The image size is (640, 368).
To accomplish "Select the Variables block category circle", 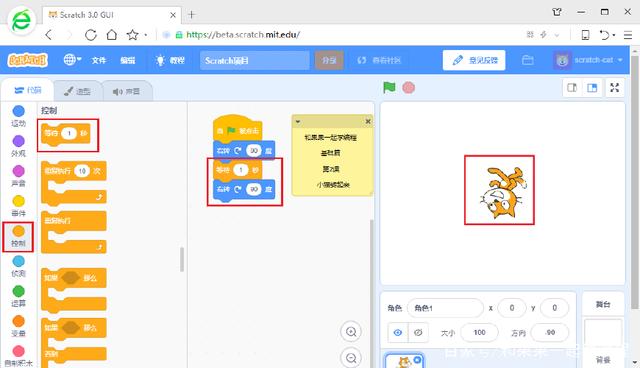I will [18, 321].
